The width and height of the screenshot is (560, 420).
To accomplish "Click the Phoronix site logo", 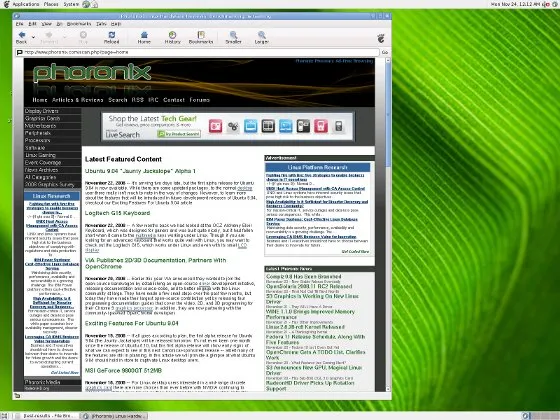I will click(x=92, y=72).
